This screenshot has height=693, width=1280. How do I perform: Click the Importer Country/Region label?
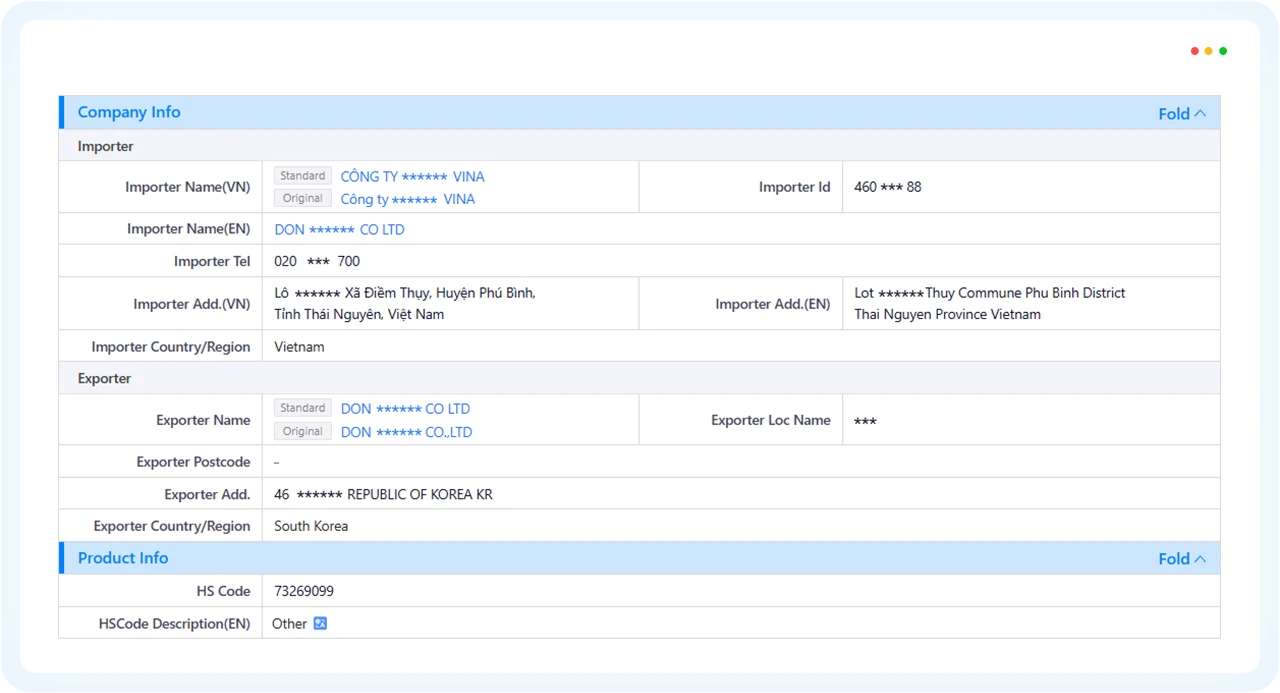pos(171,347)
